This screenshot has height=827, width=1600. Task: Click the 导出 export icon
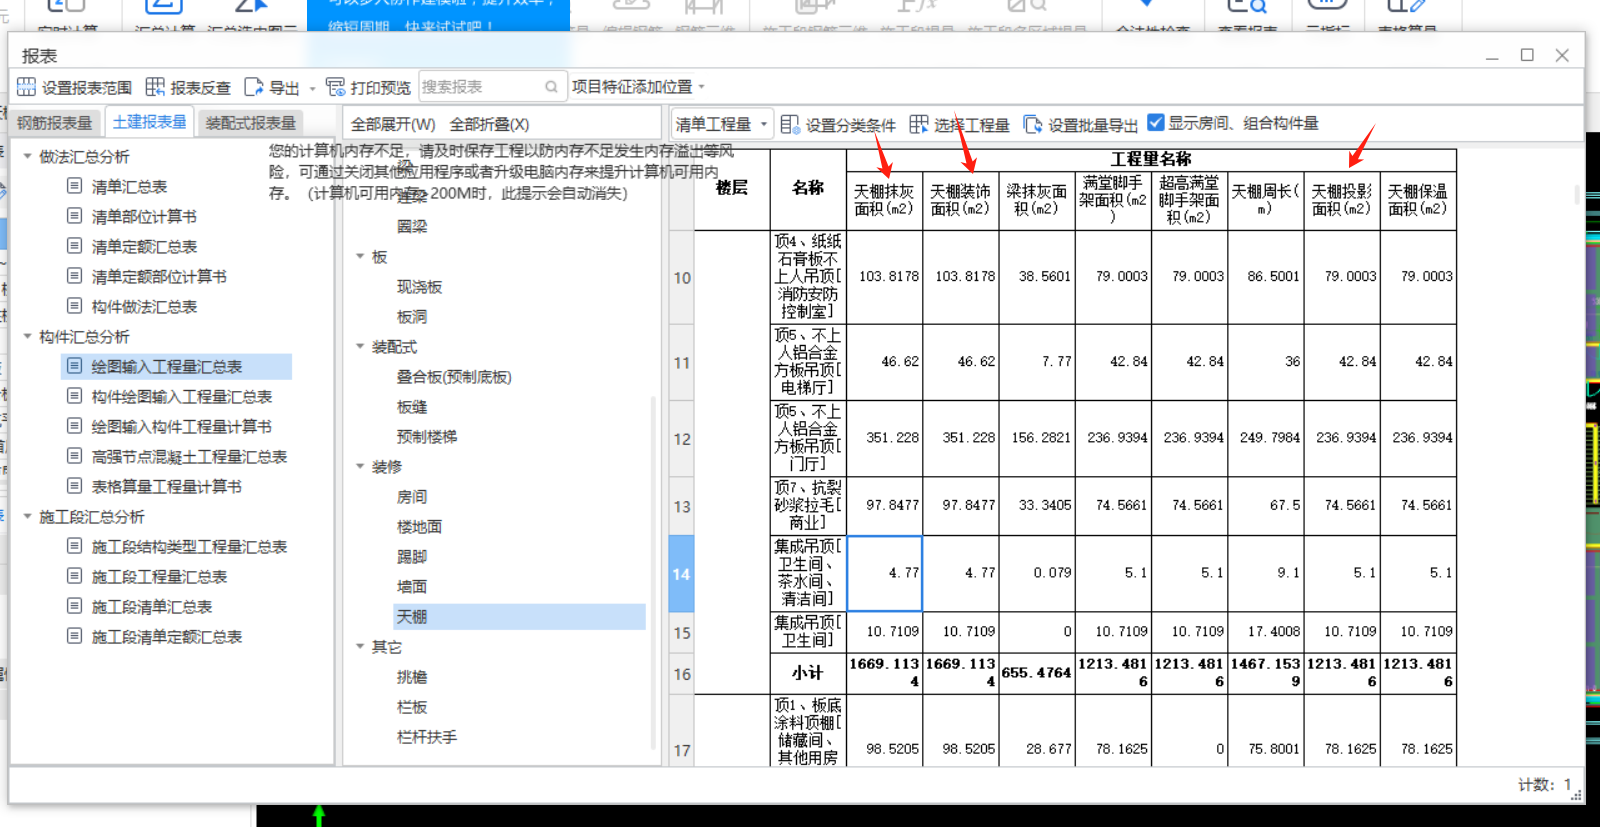(254, 87)
